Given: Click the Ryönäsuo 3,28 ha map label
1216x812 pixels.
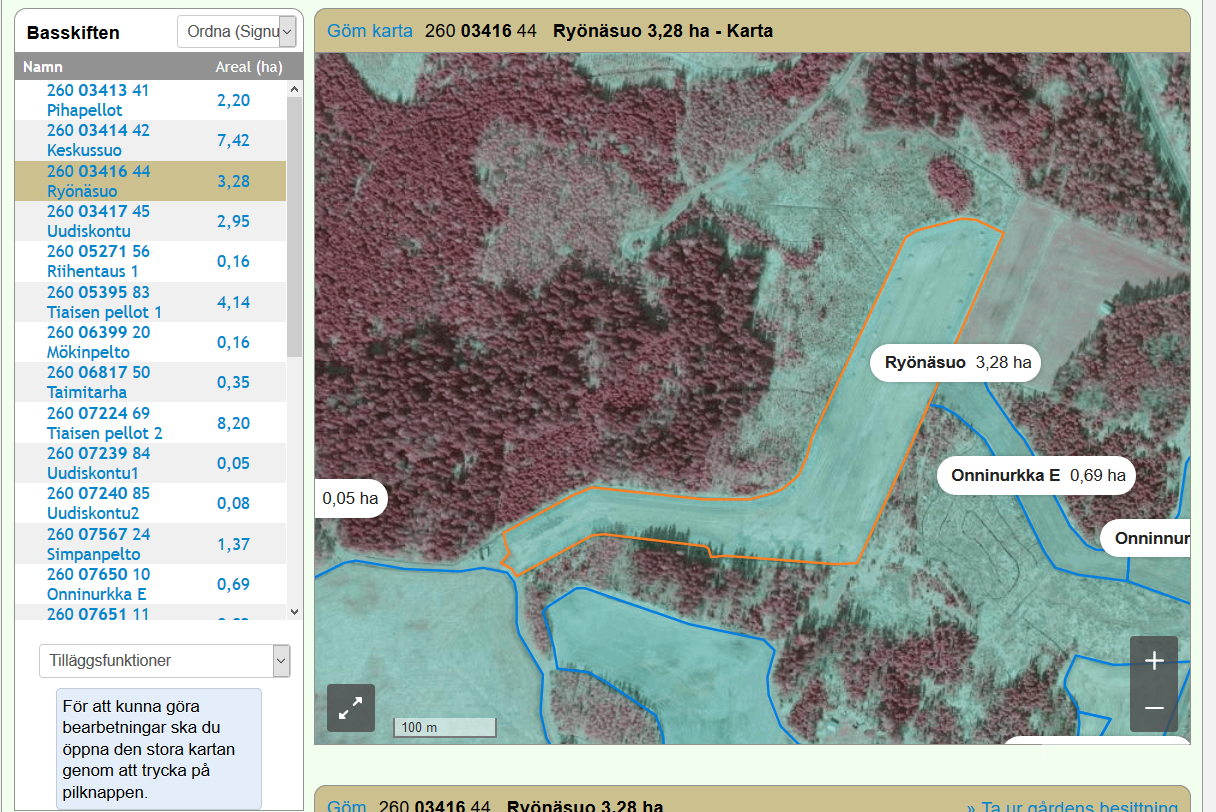Looking at the screenshot, I should pos(956,362).
